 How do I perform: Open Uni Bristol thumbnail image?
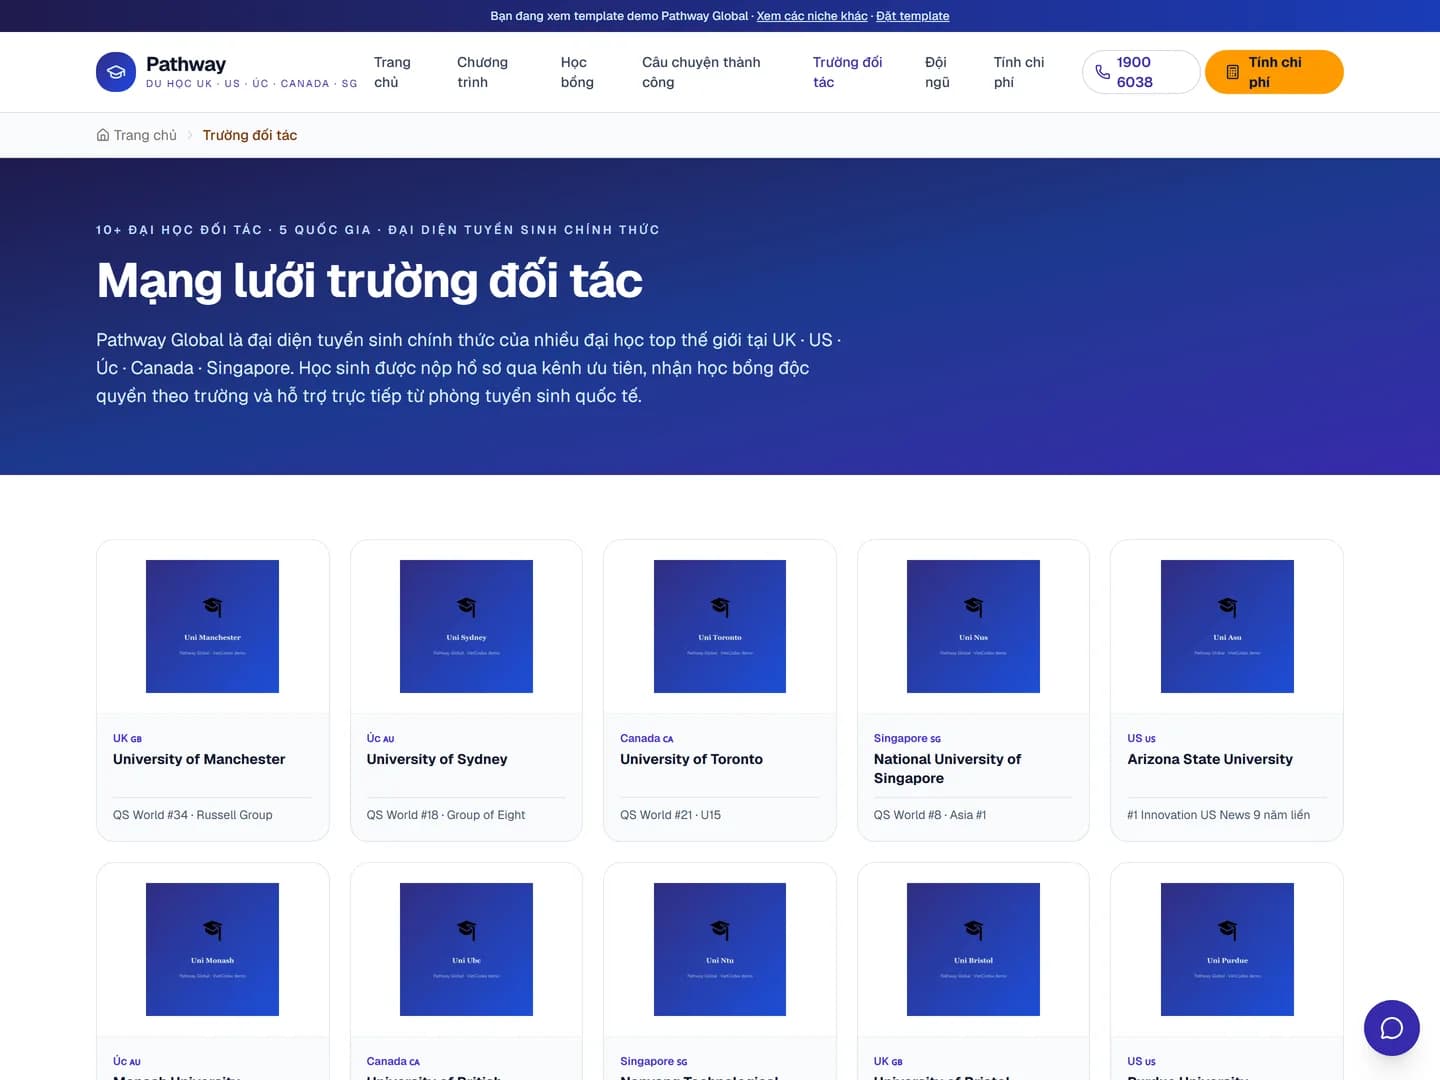point(973,949)
